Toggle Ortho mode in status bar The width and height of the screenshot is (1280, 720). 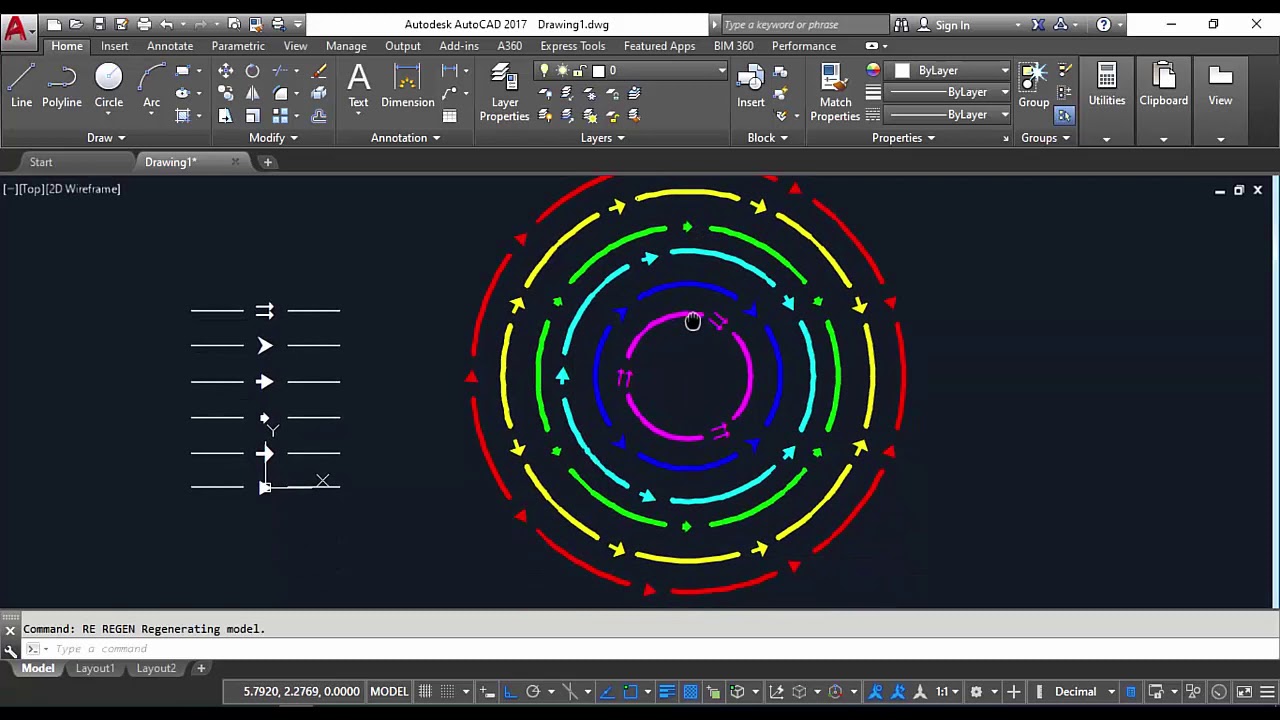pos(510,691)
